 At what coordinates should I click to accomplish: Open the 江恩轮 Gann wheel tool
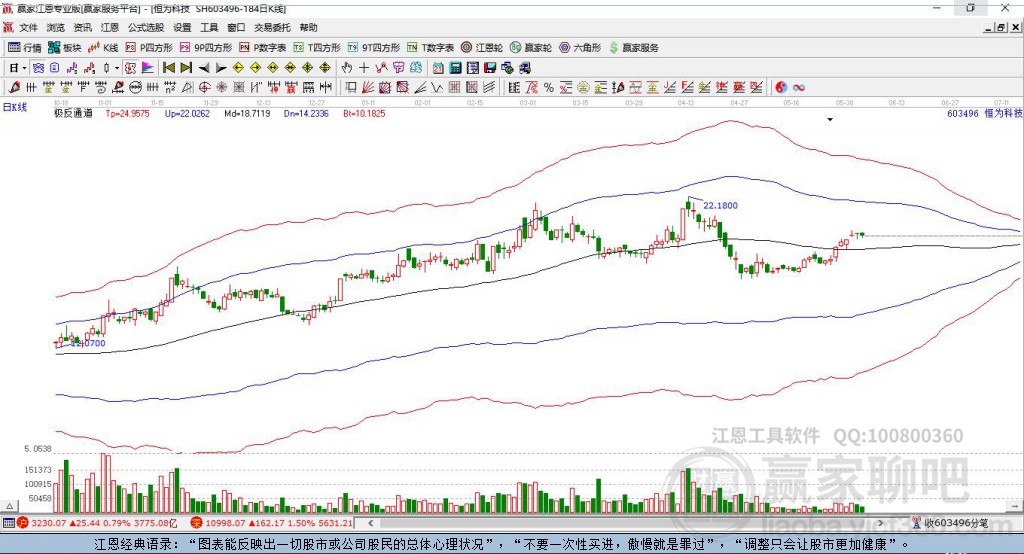click(x=482, y=48)
